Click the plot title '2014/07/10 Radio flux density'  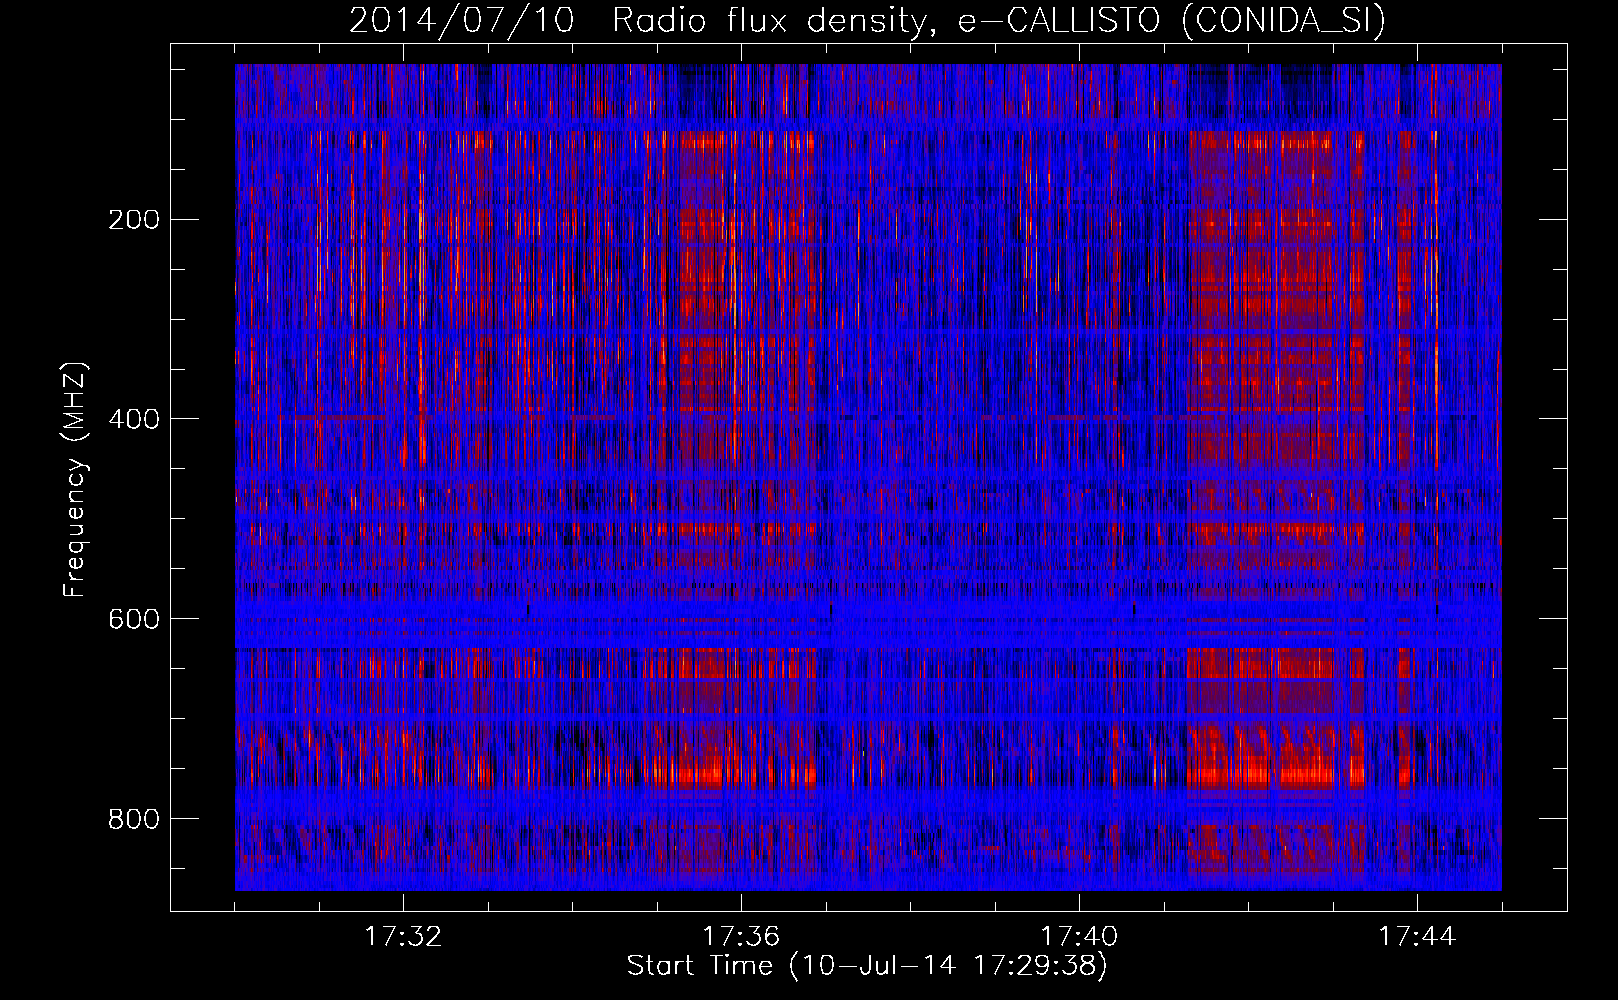[868, 20]
